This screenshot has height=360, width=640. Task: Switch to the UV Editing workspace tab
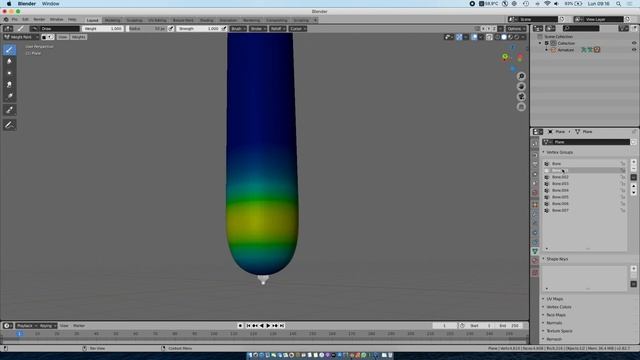pyautogui.click(x=157, y=20)
